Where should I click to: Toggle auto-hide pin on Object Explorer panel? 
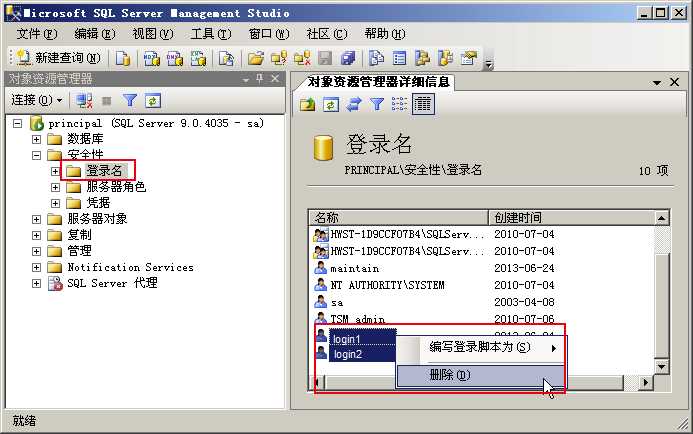coord(260,79)
